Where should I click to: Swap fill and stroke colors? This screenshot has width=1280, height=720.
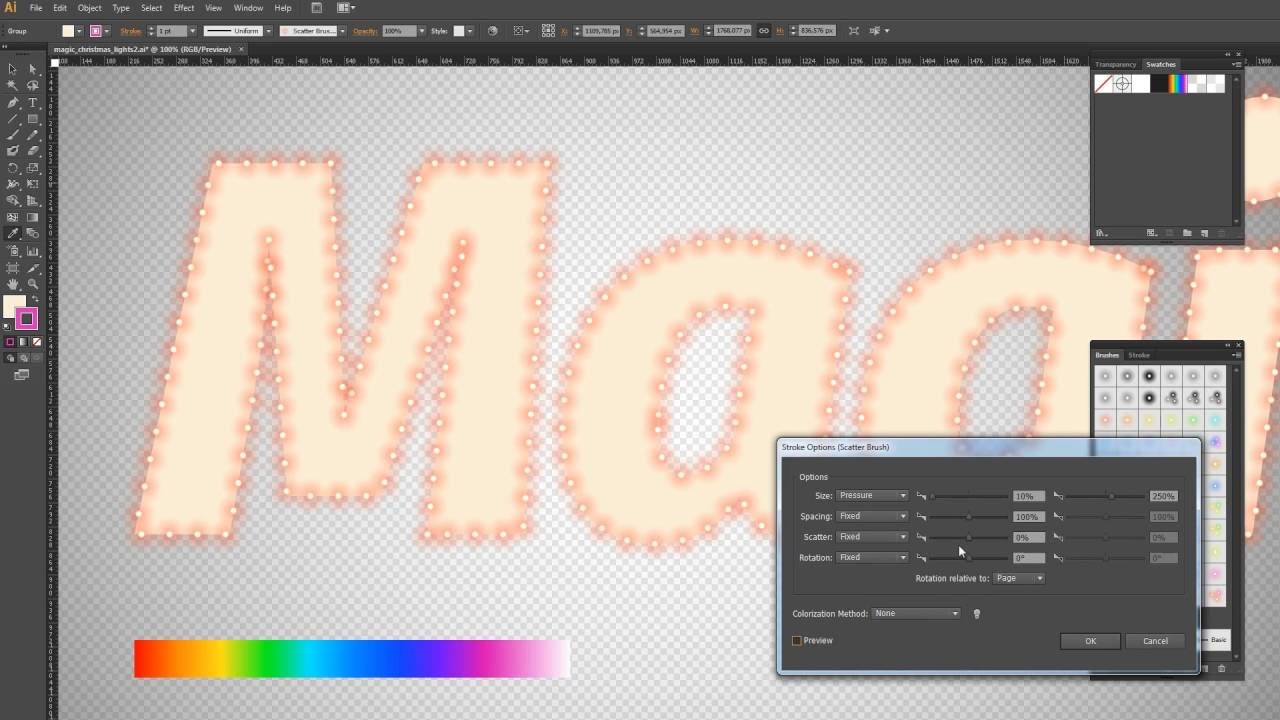(35, 298)
